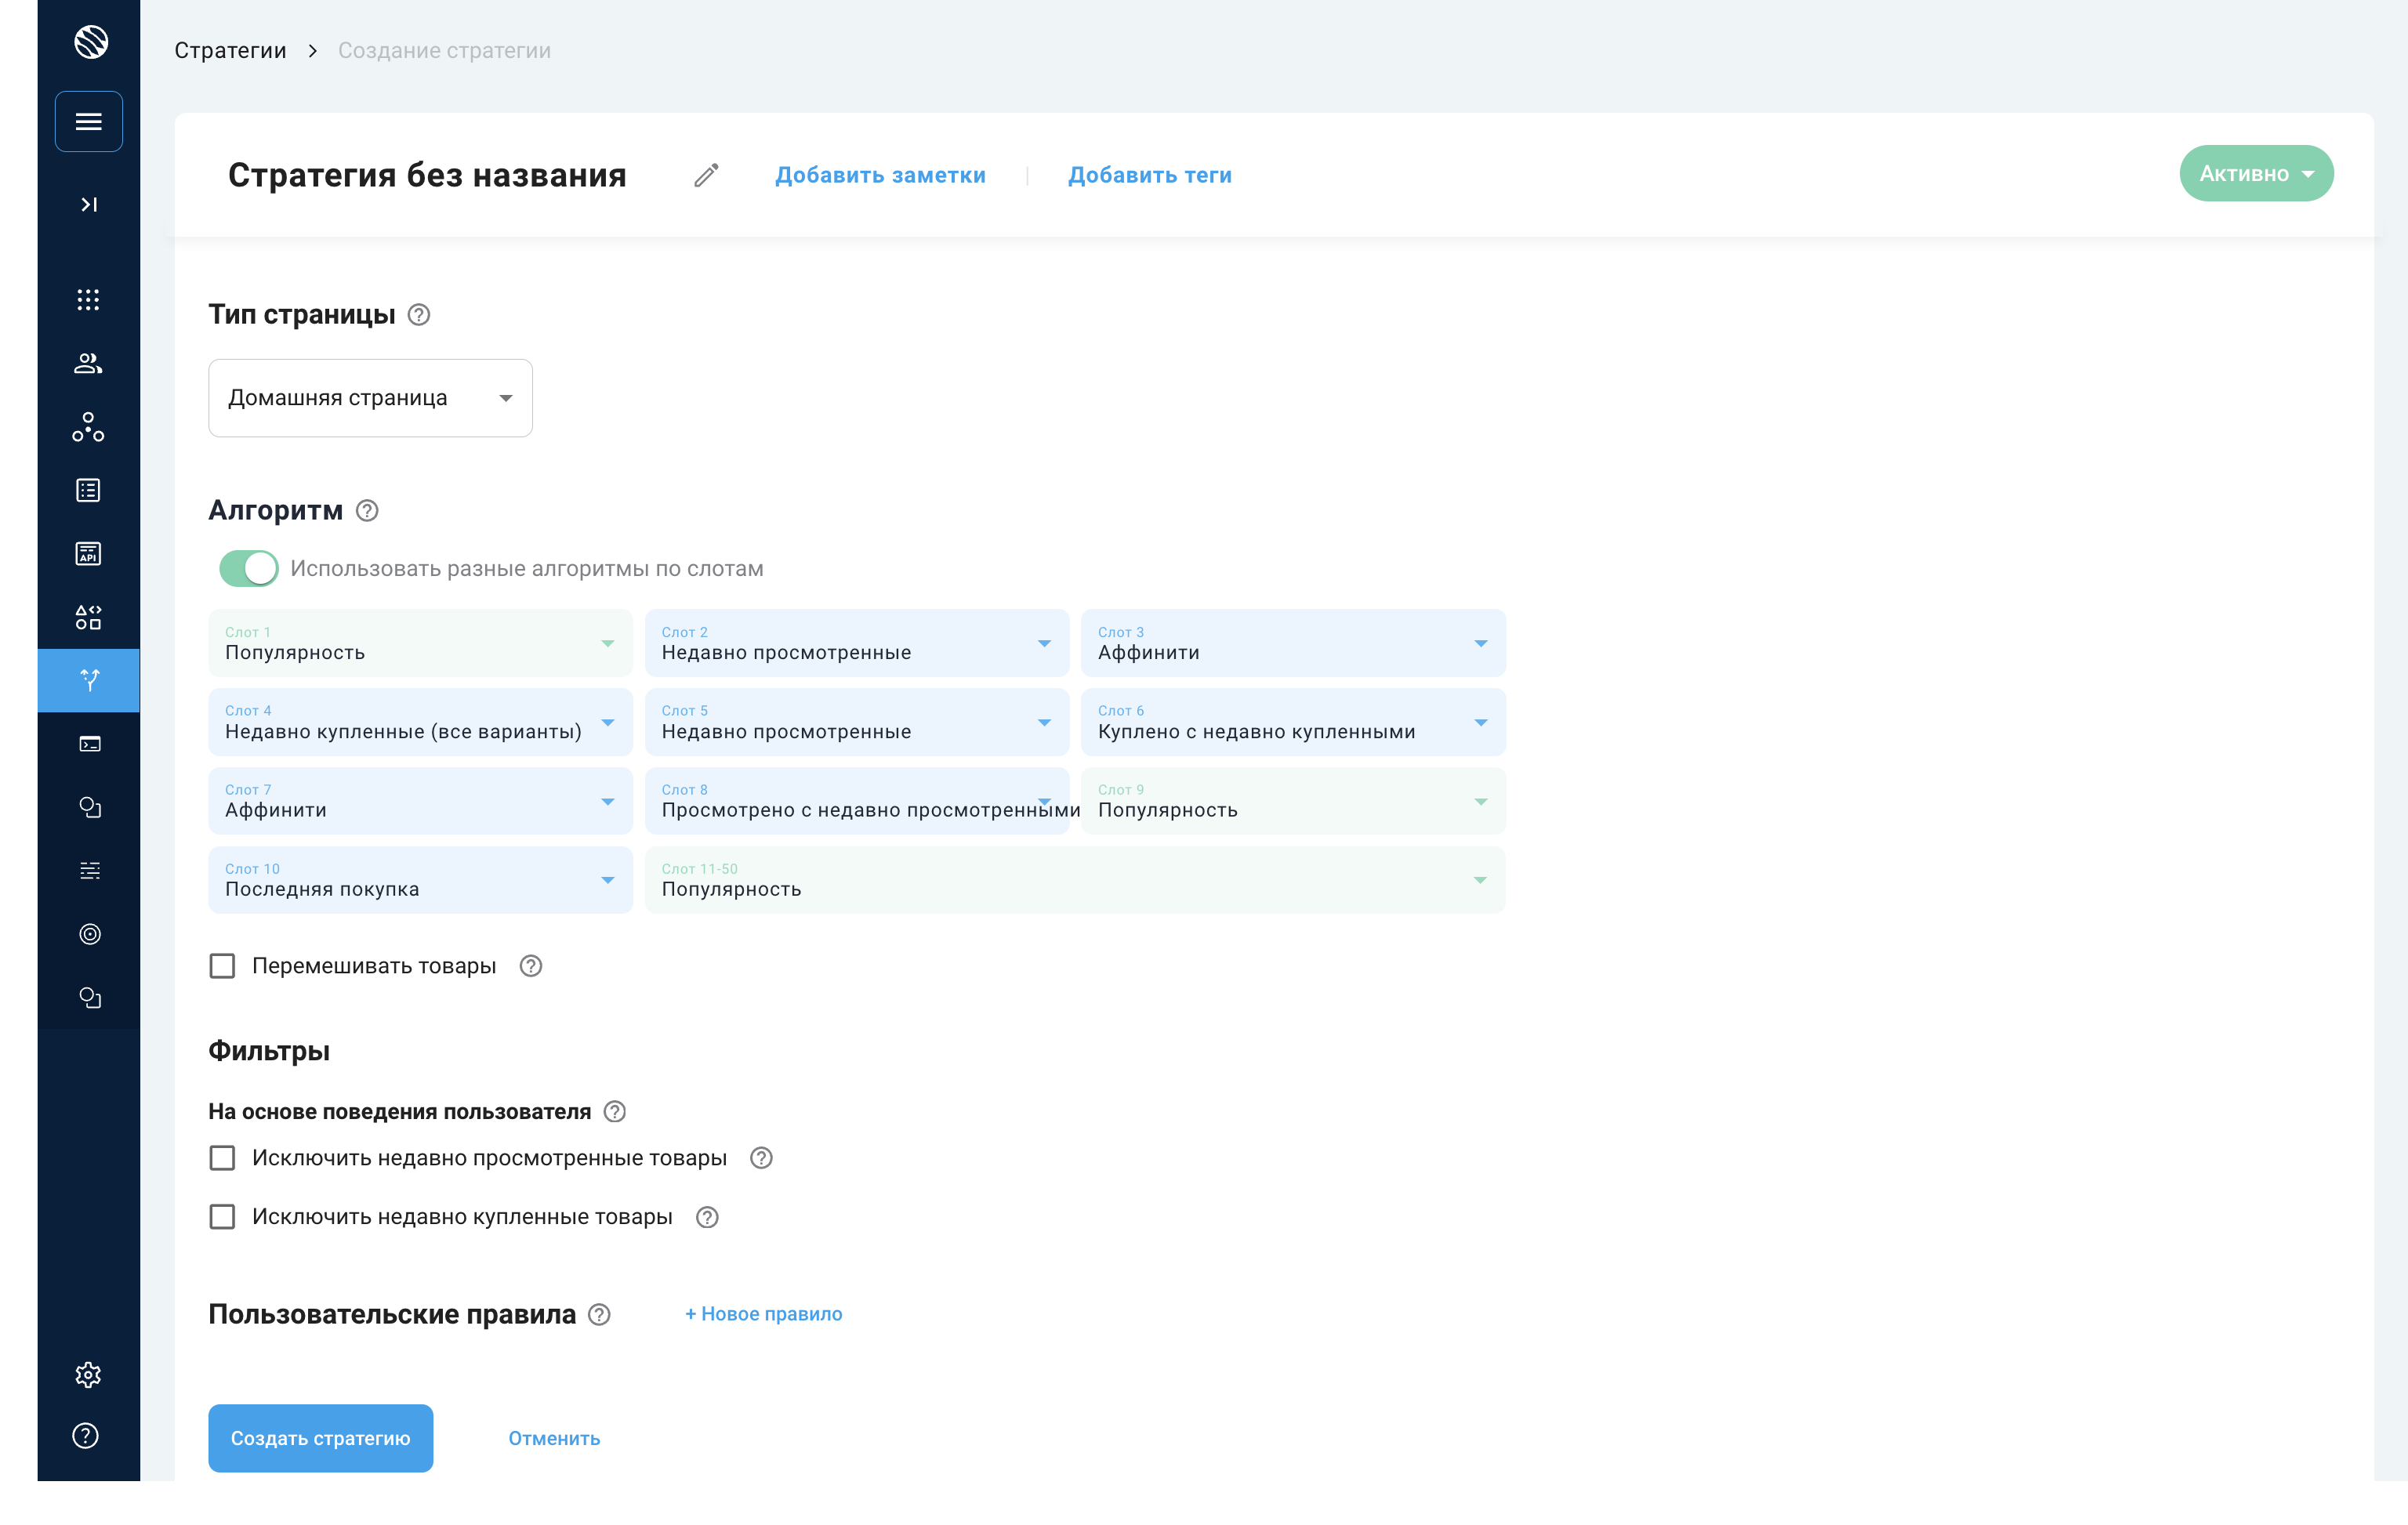Add rule with + Новое правило

(763, 1314)
